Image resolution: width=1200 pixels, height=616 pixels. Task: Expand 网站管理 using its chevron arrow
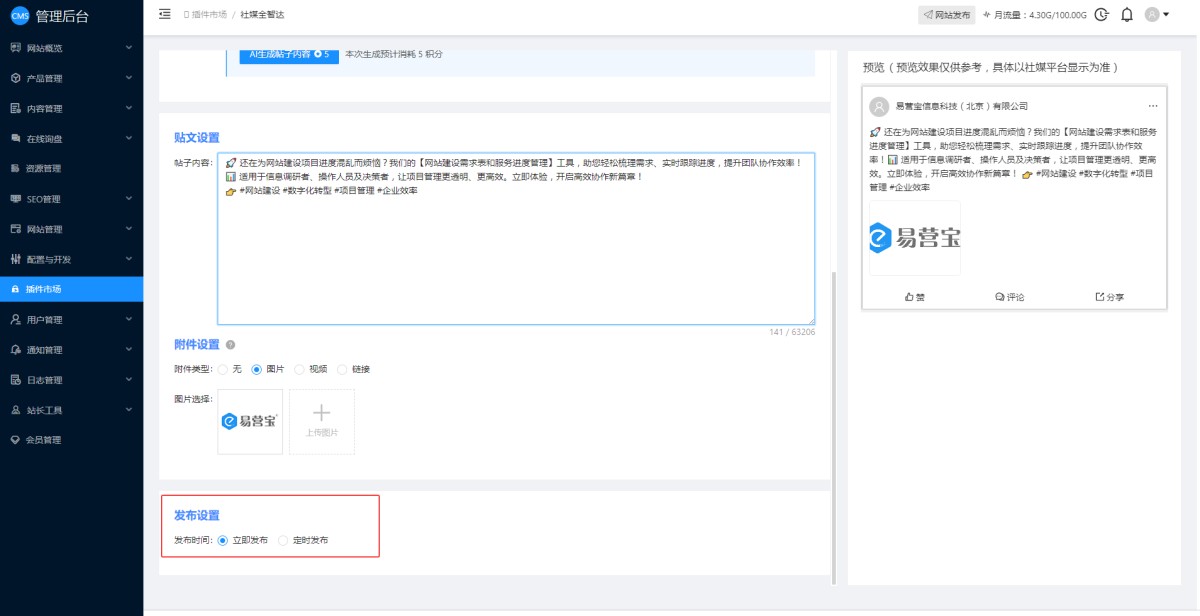[129, 229]
